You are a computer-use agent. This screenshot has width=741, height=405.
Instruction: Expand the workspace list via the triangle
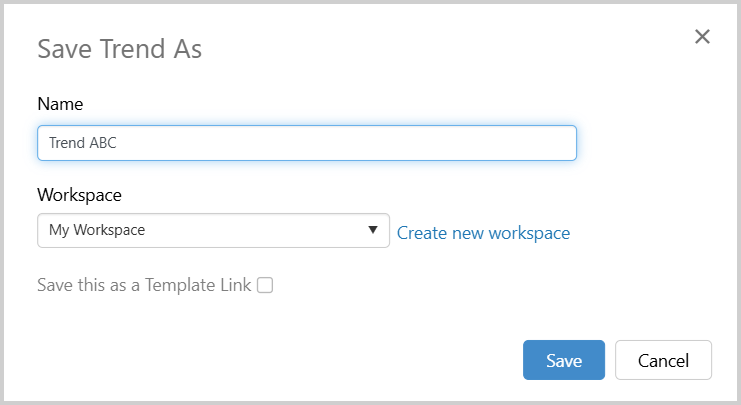(x=373, y=230)
